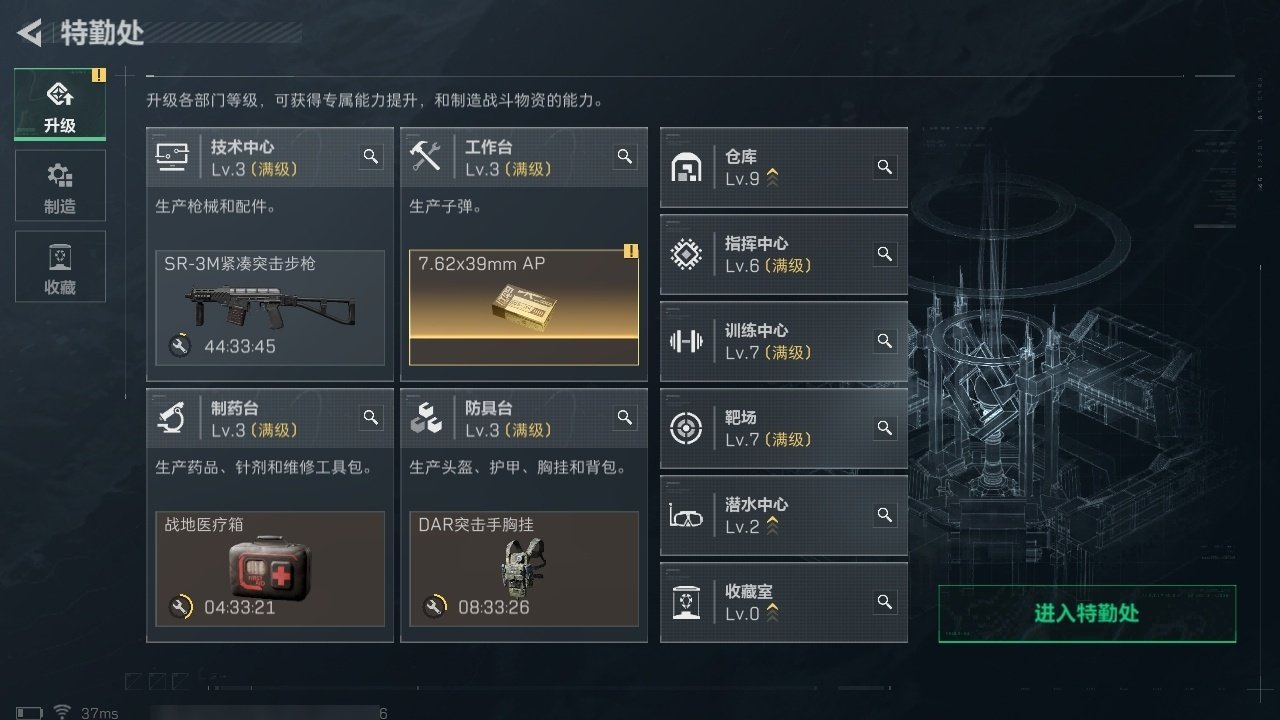This screenshot has width=1280, height=720.
Task: Click the back arrow next to 特勤处
Action: point(29,33)
